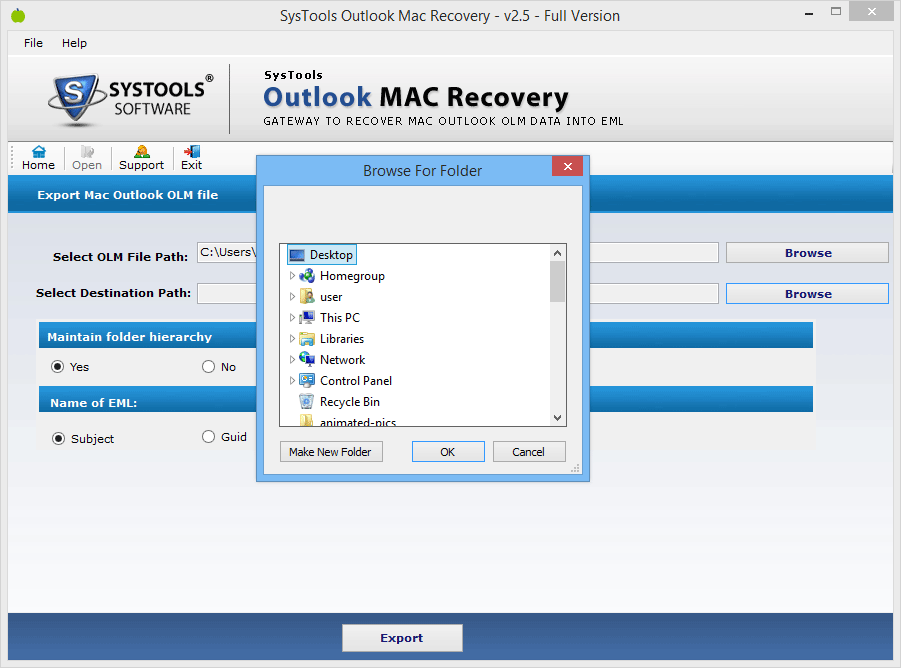Select Libraries label in folder tree
901x668 pixels.
pos(342,339)
